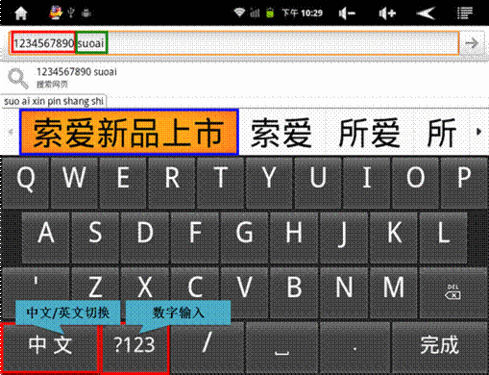Tap the battery indicator icon
The height and width of the screenshot is (375, 489).
pos(270,13)
